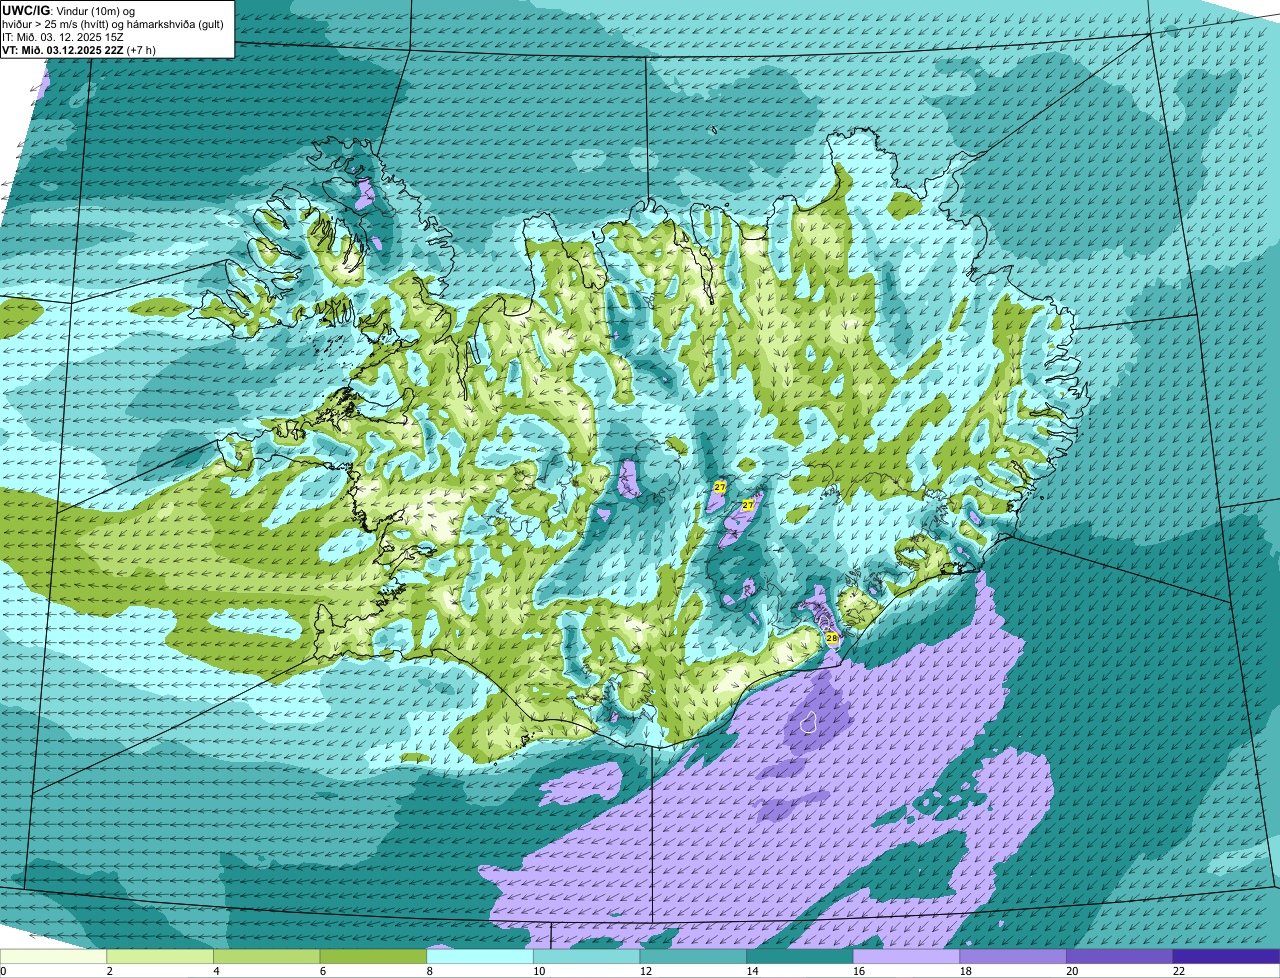The width and height of the screenshot is (1280, 978).
Task: Select the 2–4 m/s light green legend swatch
Action: 160,956
